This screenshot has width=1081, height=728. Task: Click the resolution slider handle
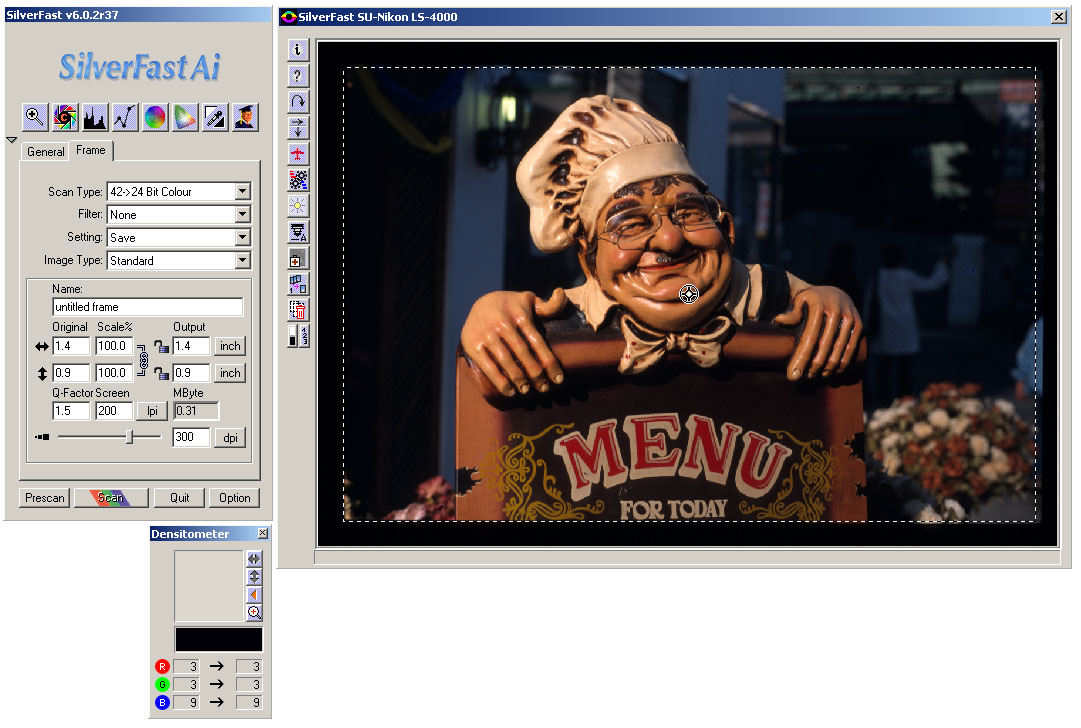point(129,437)
